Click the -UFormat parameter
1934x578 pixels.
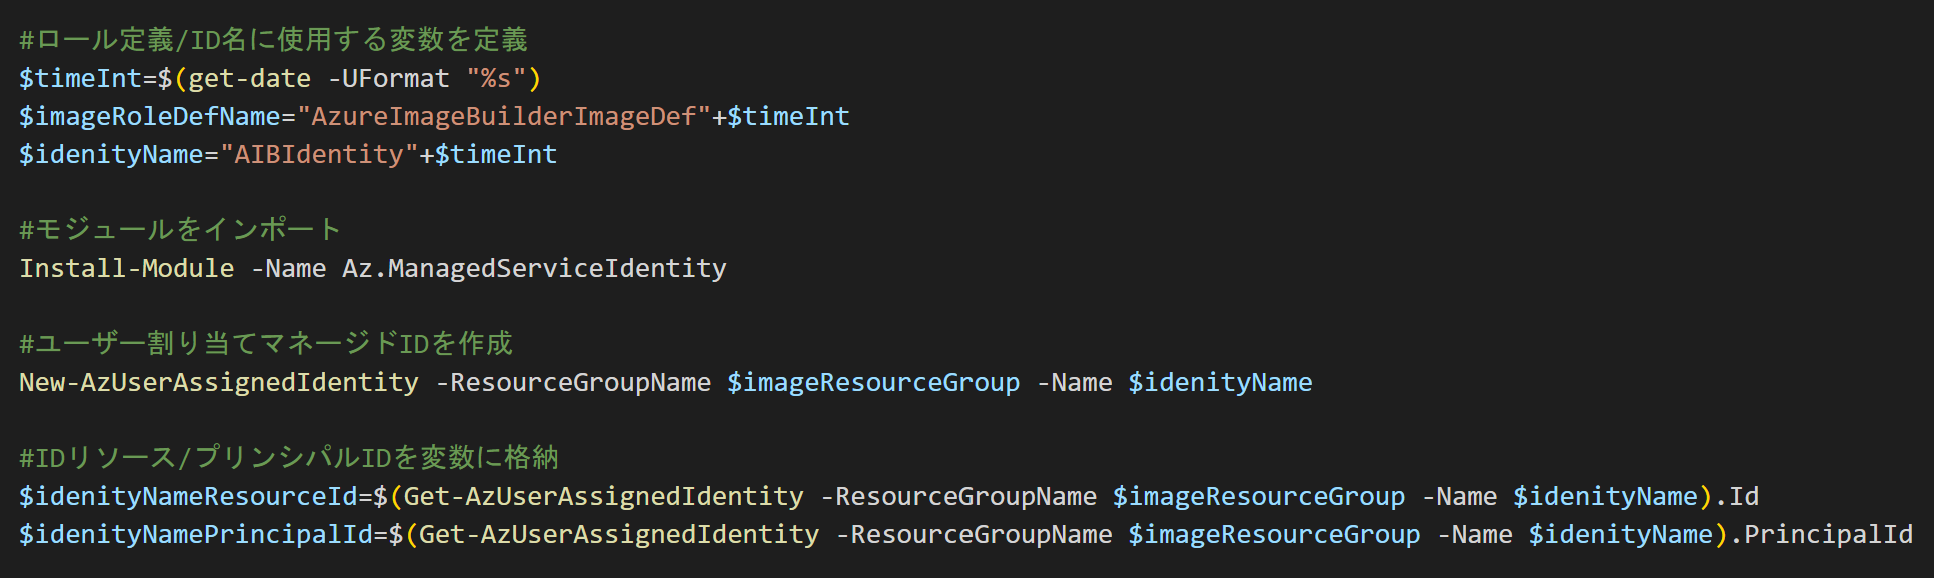[388, 78]
